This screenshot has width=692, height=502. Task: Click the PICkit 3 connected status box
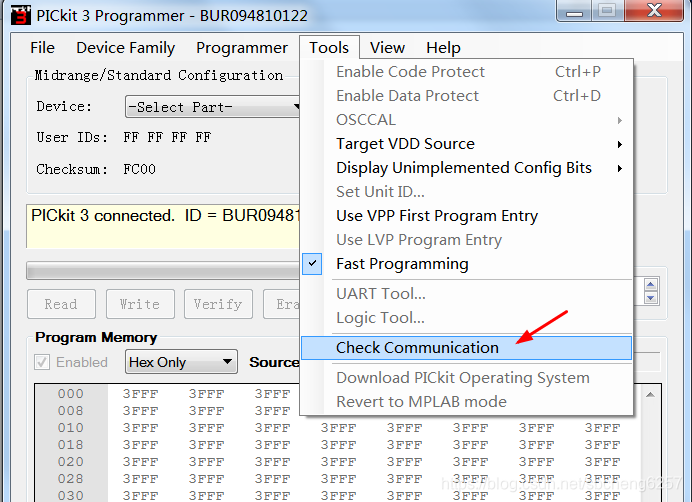coord(163,226)
